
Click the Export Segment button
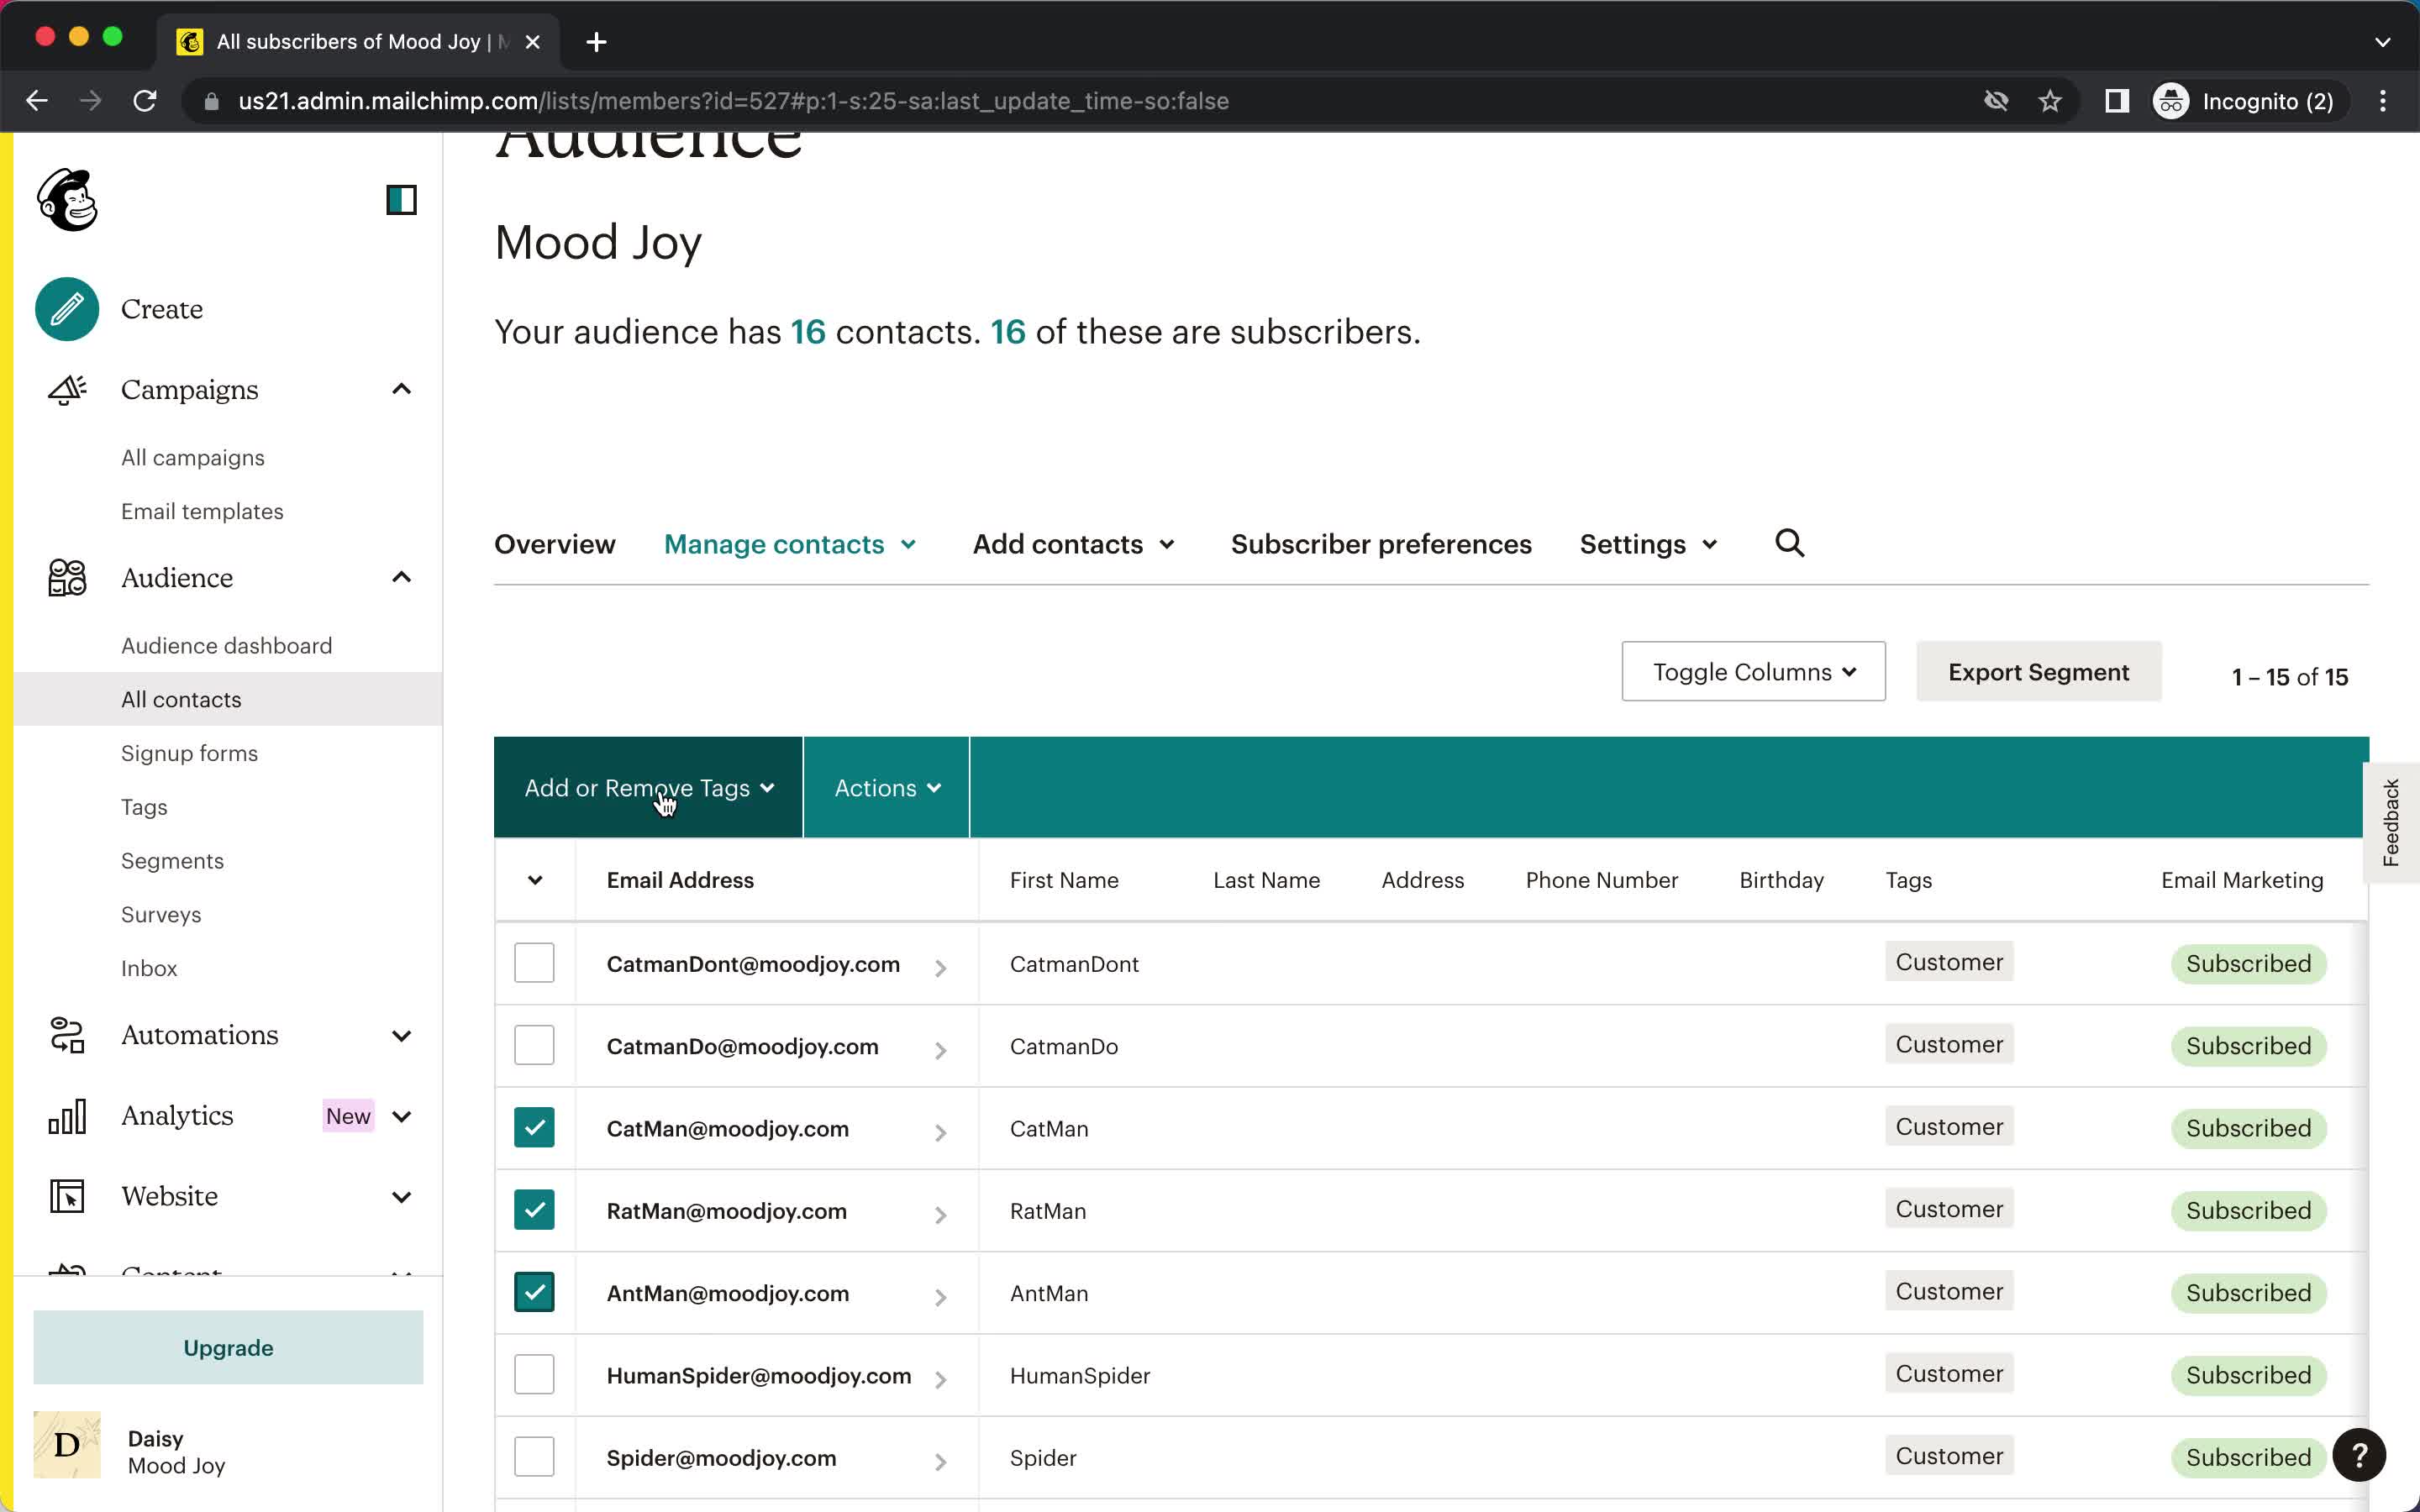point(2039,672)
